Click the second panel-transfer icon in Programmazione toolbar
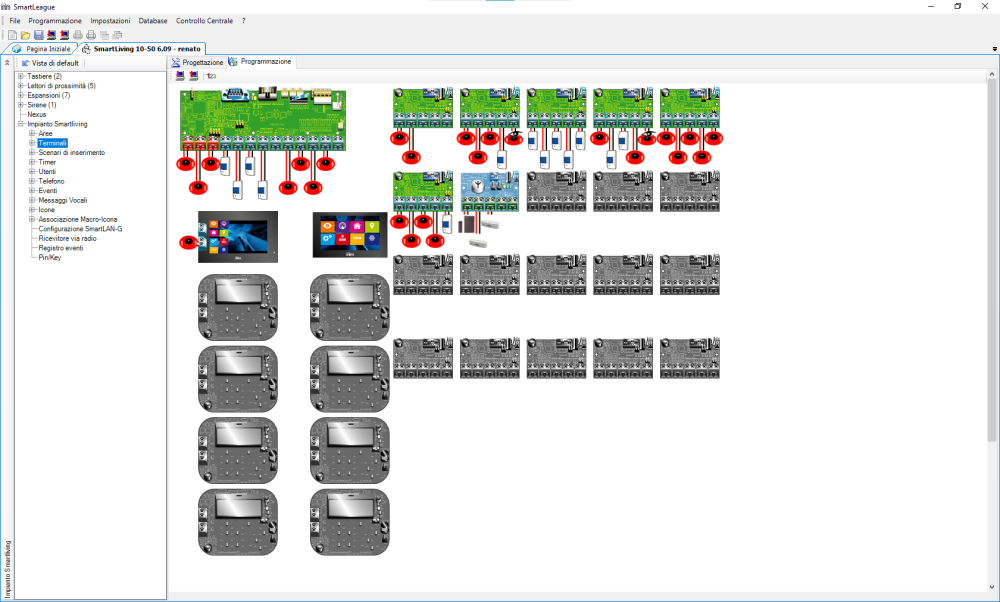The image size is (1000, 602). 193,76
